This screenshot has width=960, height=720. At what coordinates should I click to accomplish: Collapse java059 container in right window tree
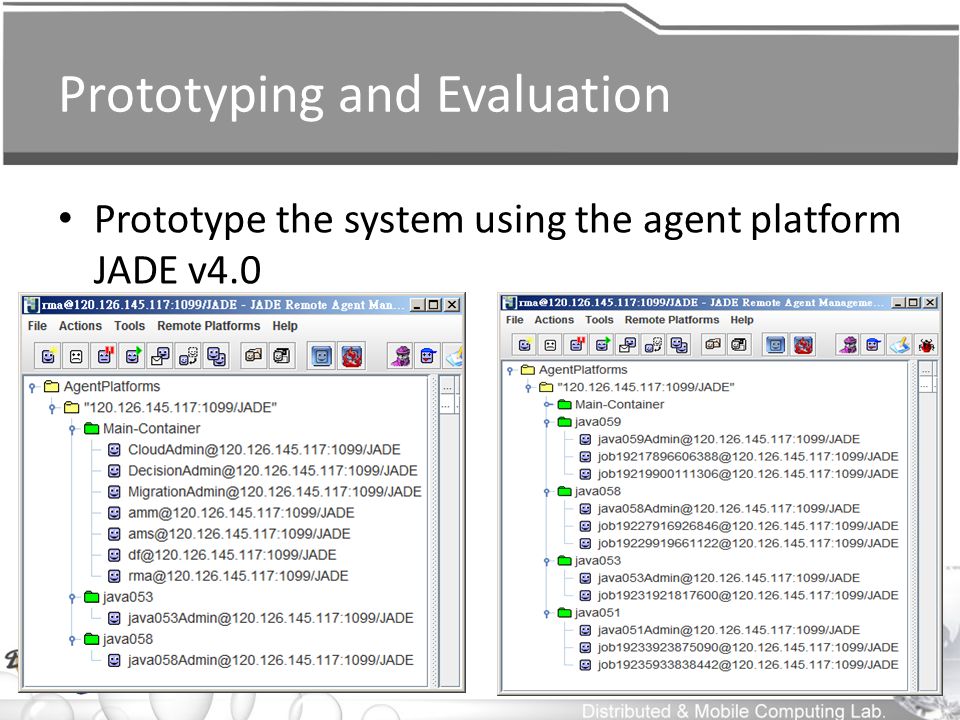547,422
